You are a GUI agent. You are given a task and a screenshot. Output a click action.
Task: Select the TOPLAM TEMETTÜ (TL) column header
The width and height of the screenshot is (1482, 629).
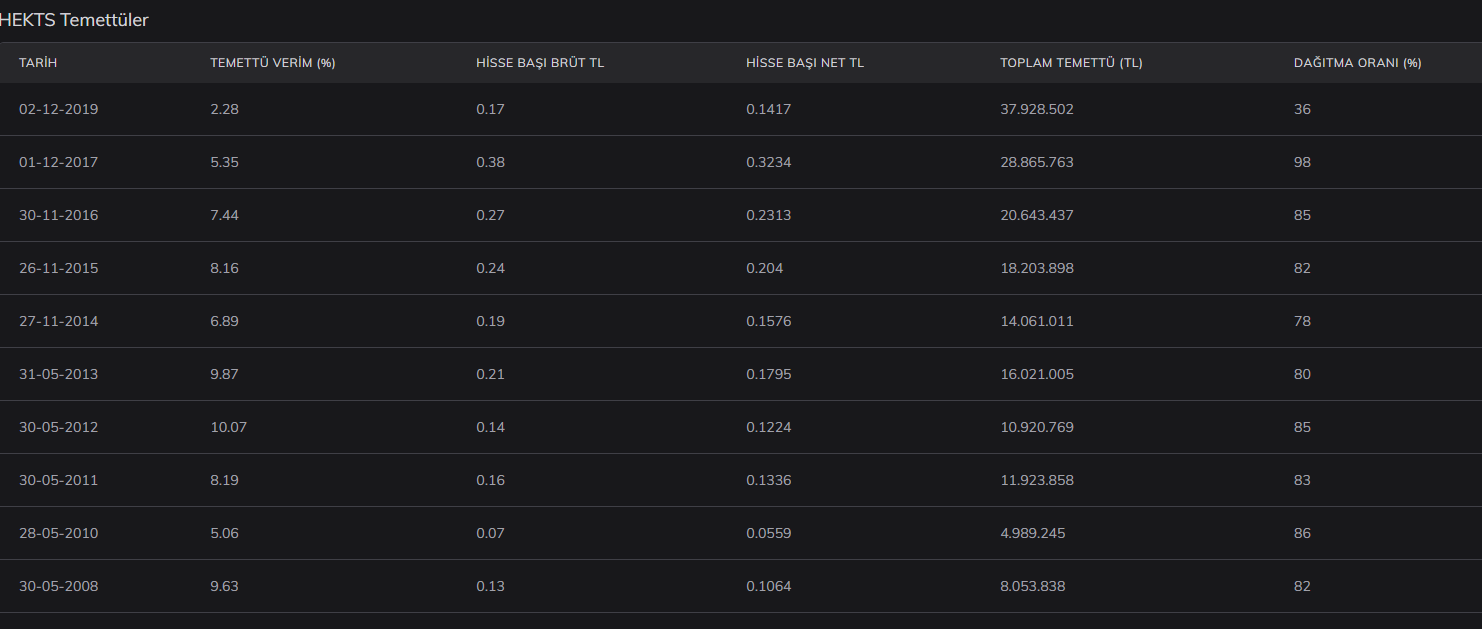point(1071,63)
